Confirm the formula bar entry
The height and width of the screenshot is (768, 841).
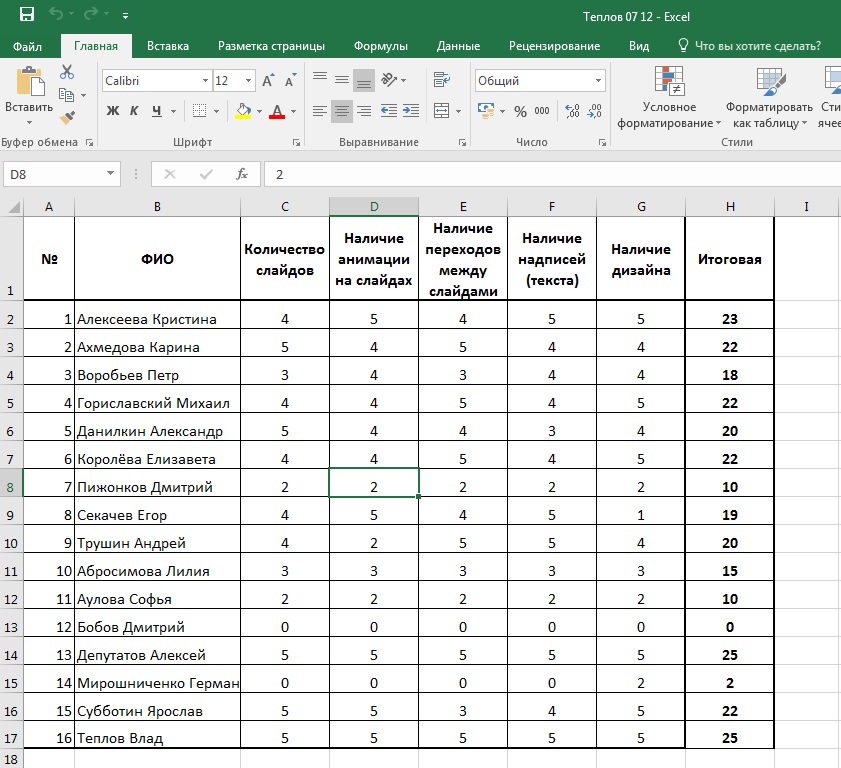206,174
